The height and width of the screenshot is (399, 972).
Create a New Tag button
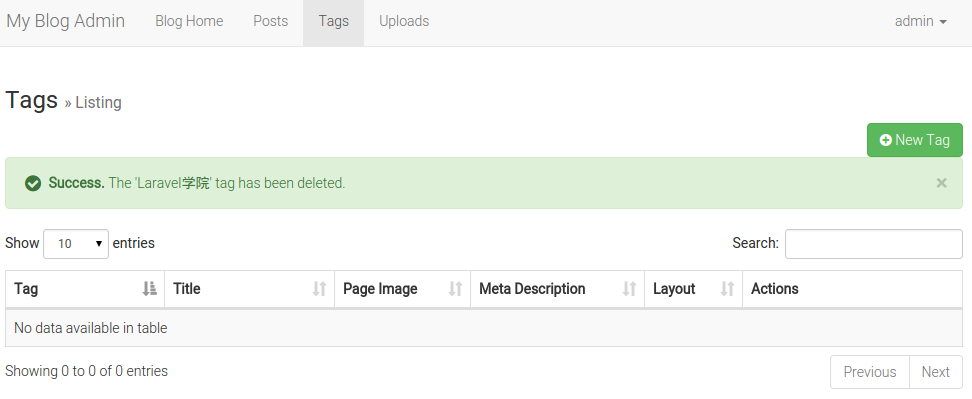914,140
